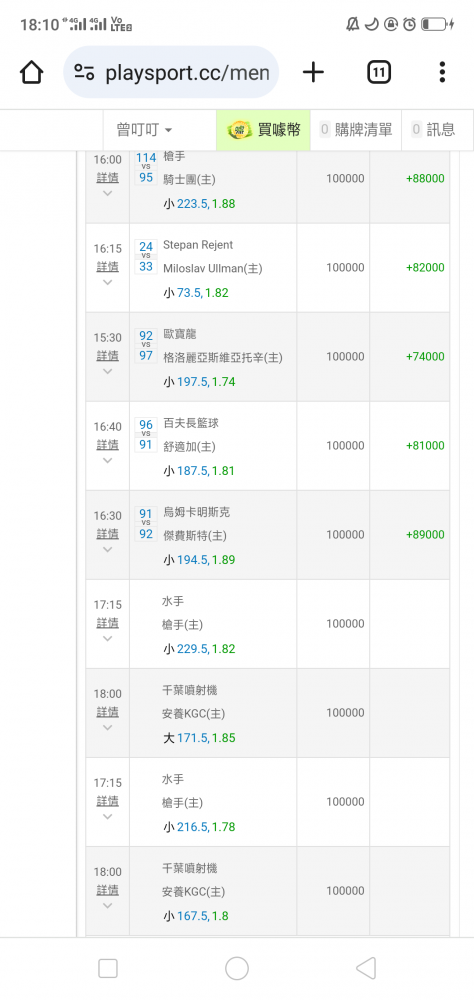Click 詳情 link for 16:15 match
The height and width of the screenshot is (1000, 474).
(x=107, y=266)
